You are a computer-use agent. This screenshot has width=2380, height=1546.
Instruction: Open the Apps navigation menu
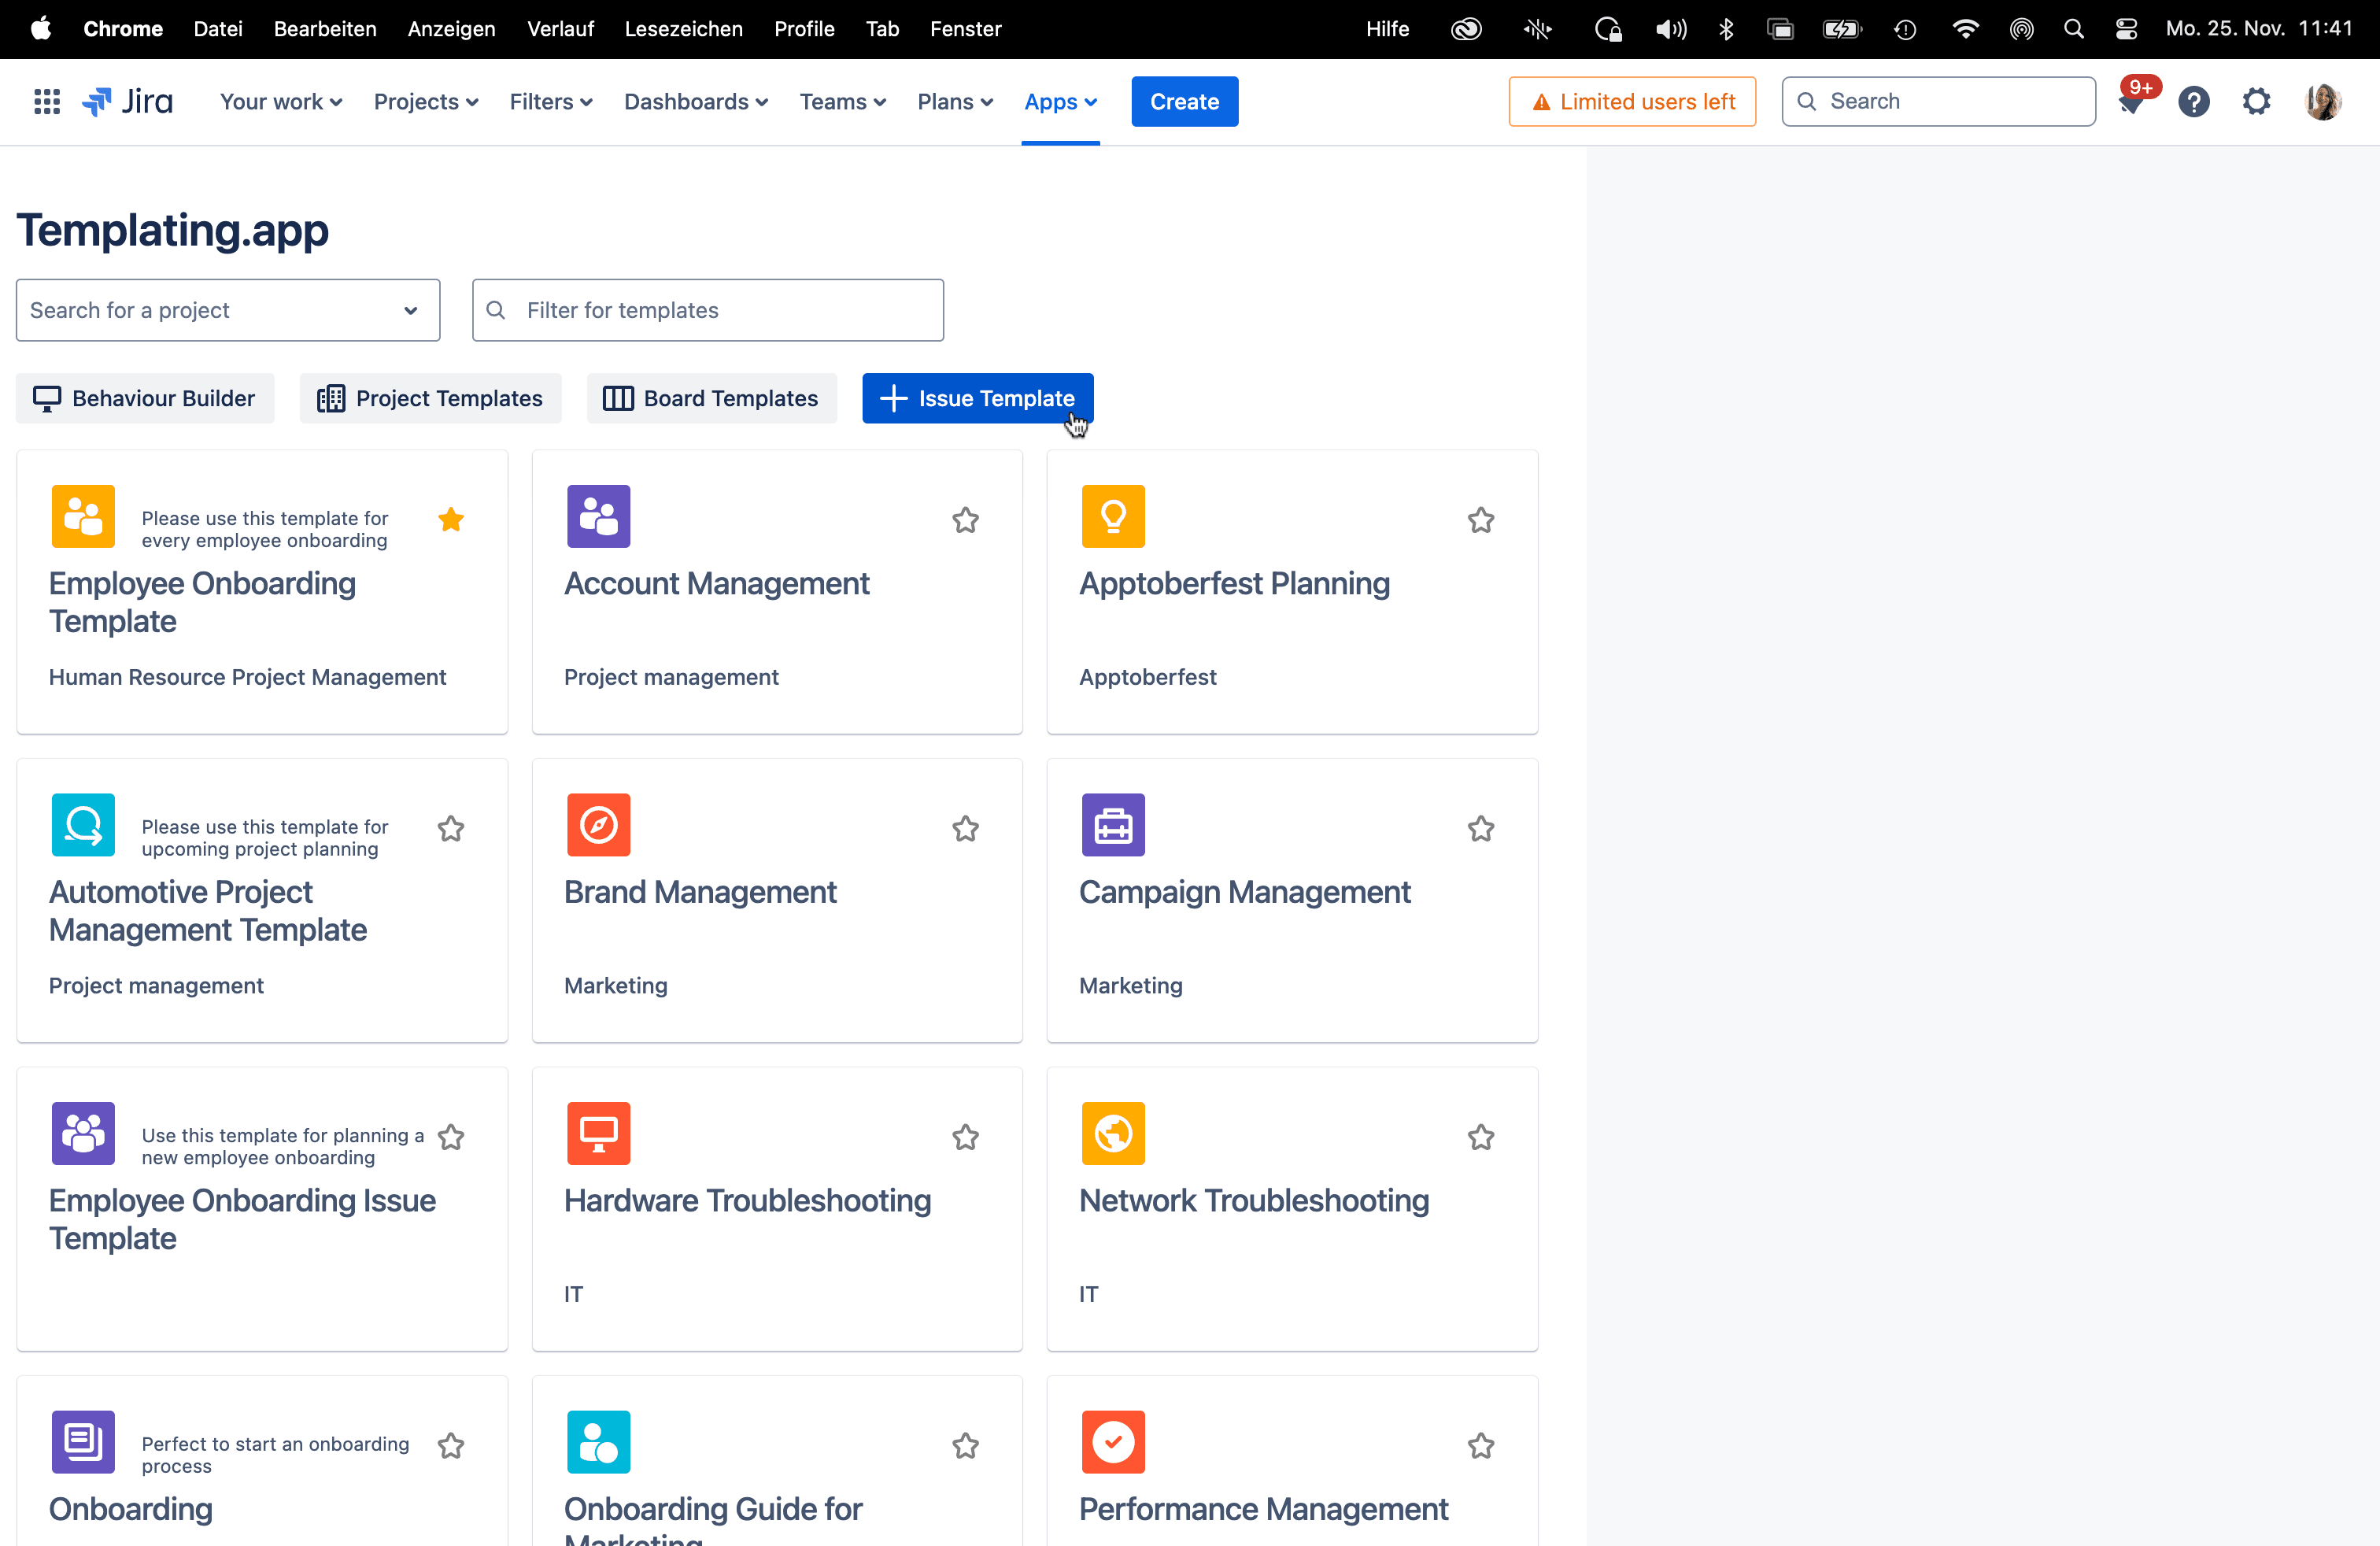click(1060, 101)
